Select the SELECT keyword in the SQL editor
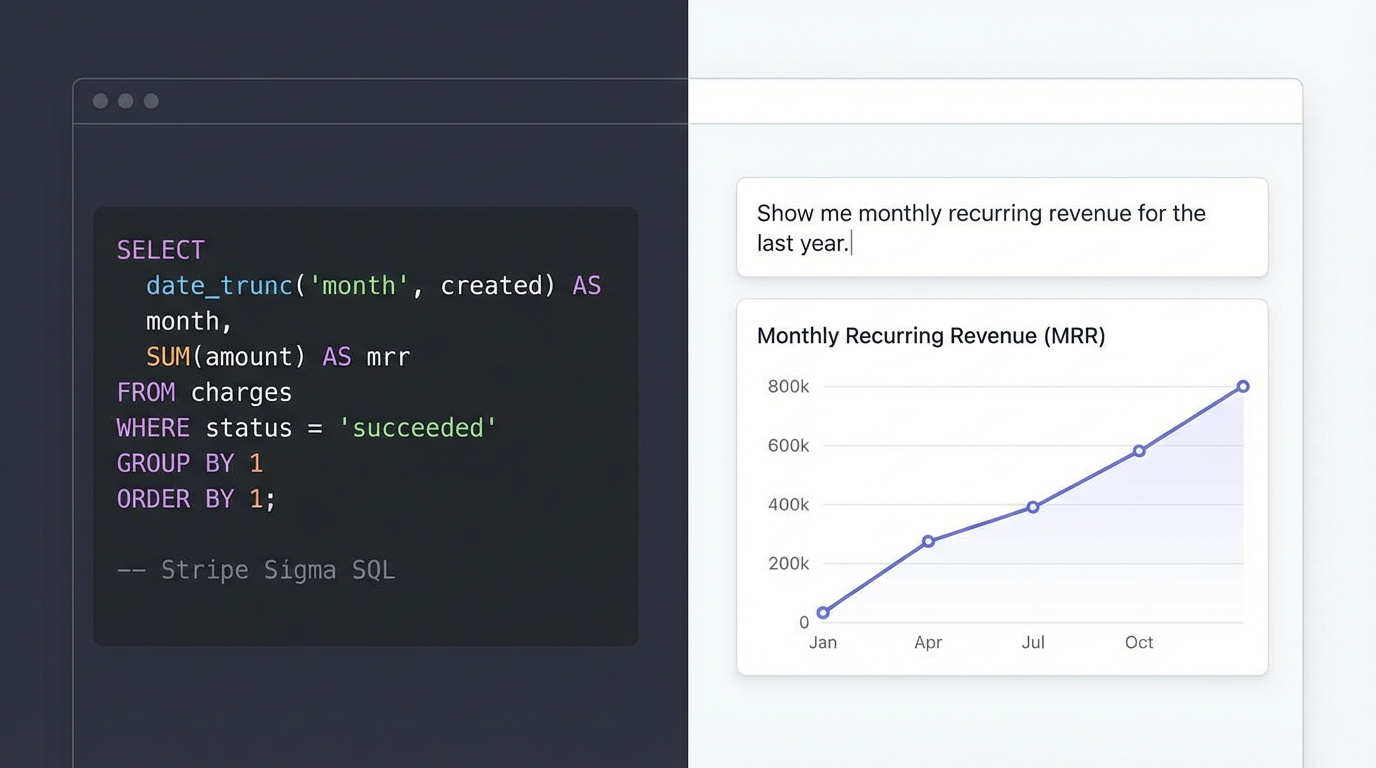The image size is (1376, 768). click(160, 249)
